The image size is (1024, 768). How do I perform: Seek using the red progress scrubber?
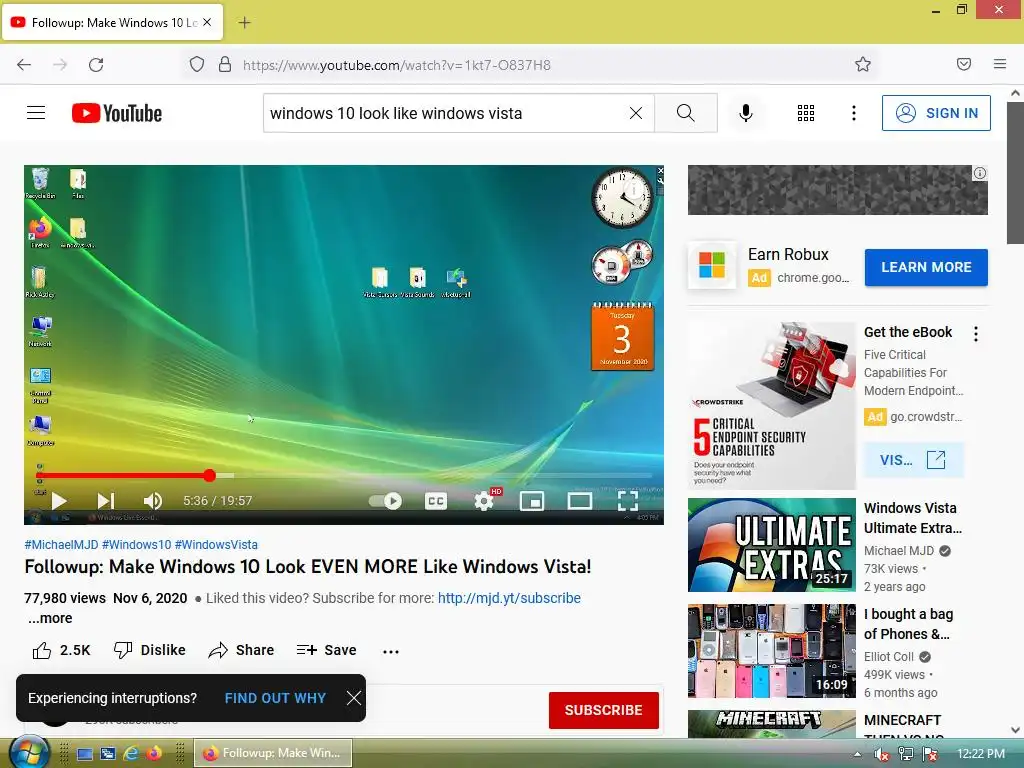click(209, 475)
